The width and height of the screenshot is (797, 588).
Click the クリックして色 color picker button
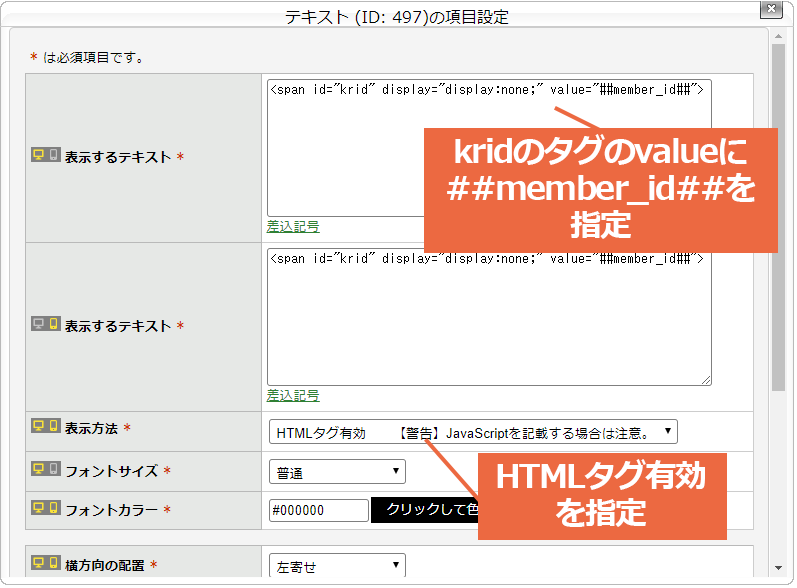pos(425,510)
